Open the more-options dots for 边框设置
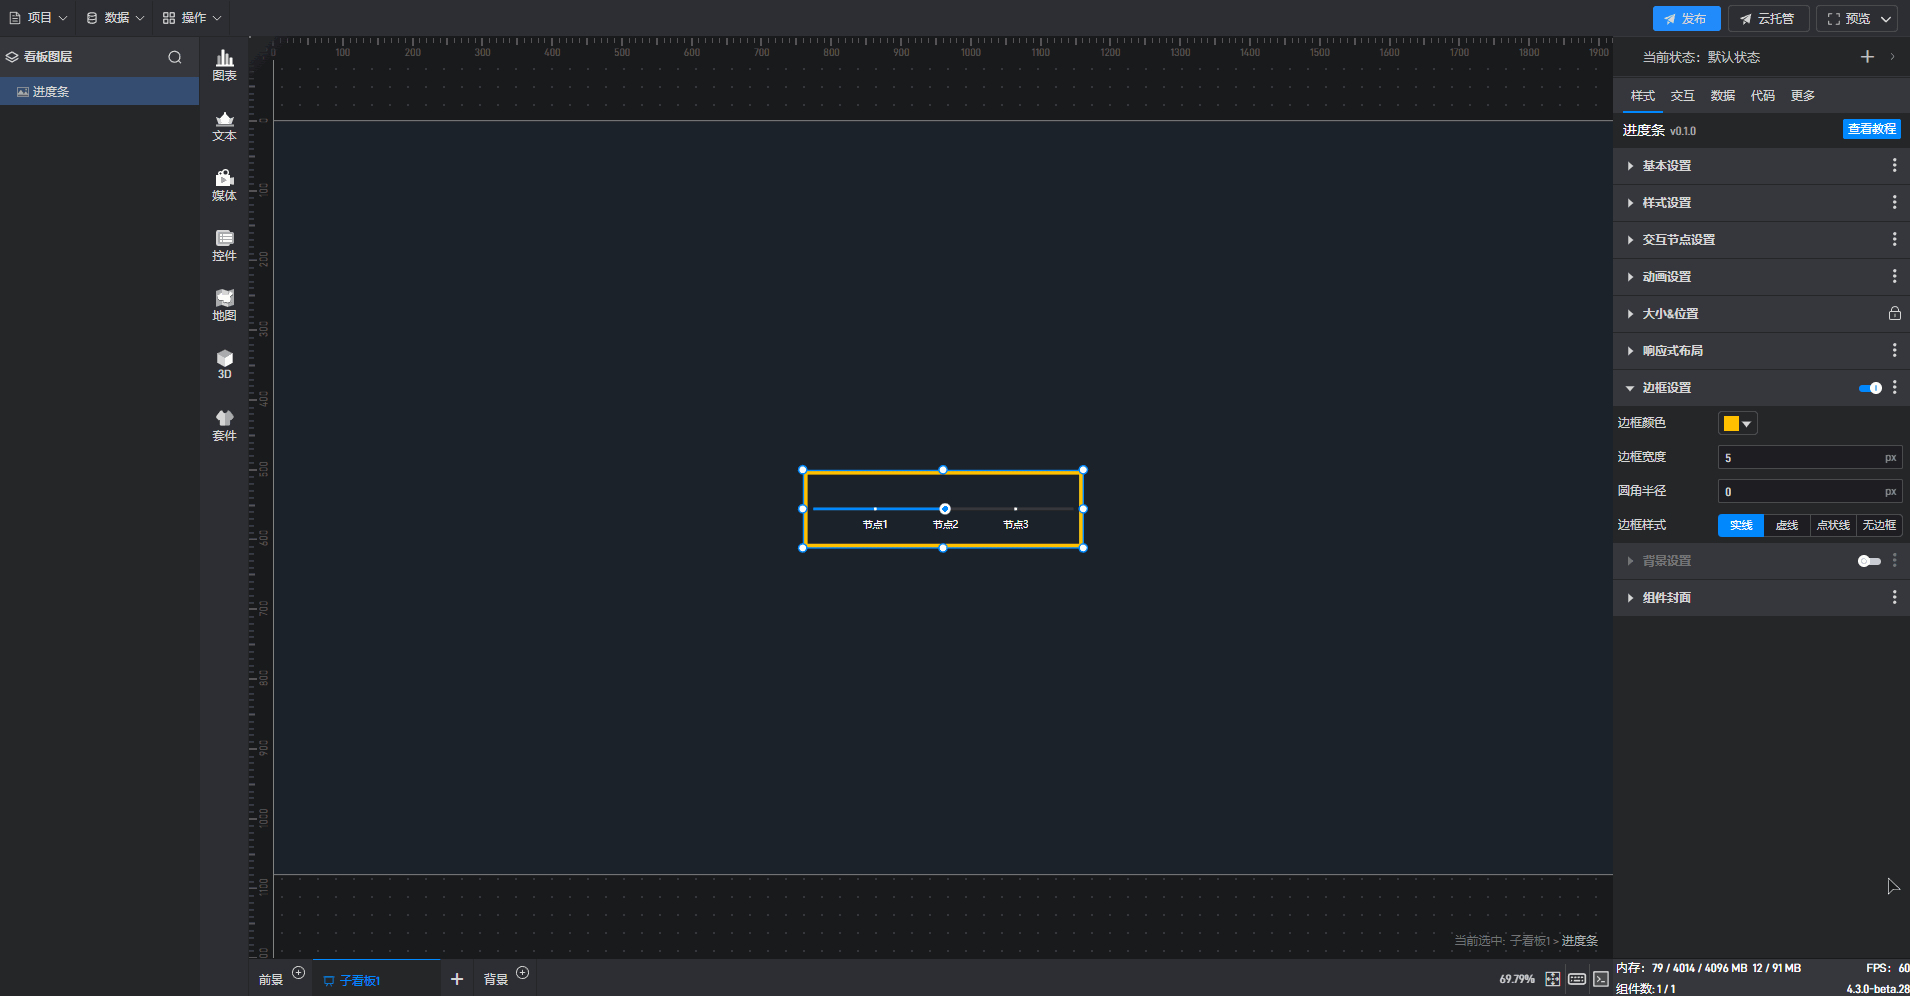The width and height of the screenshot is (1910, 996). pos(1894,387)
